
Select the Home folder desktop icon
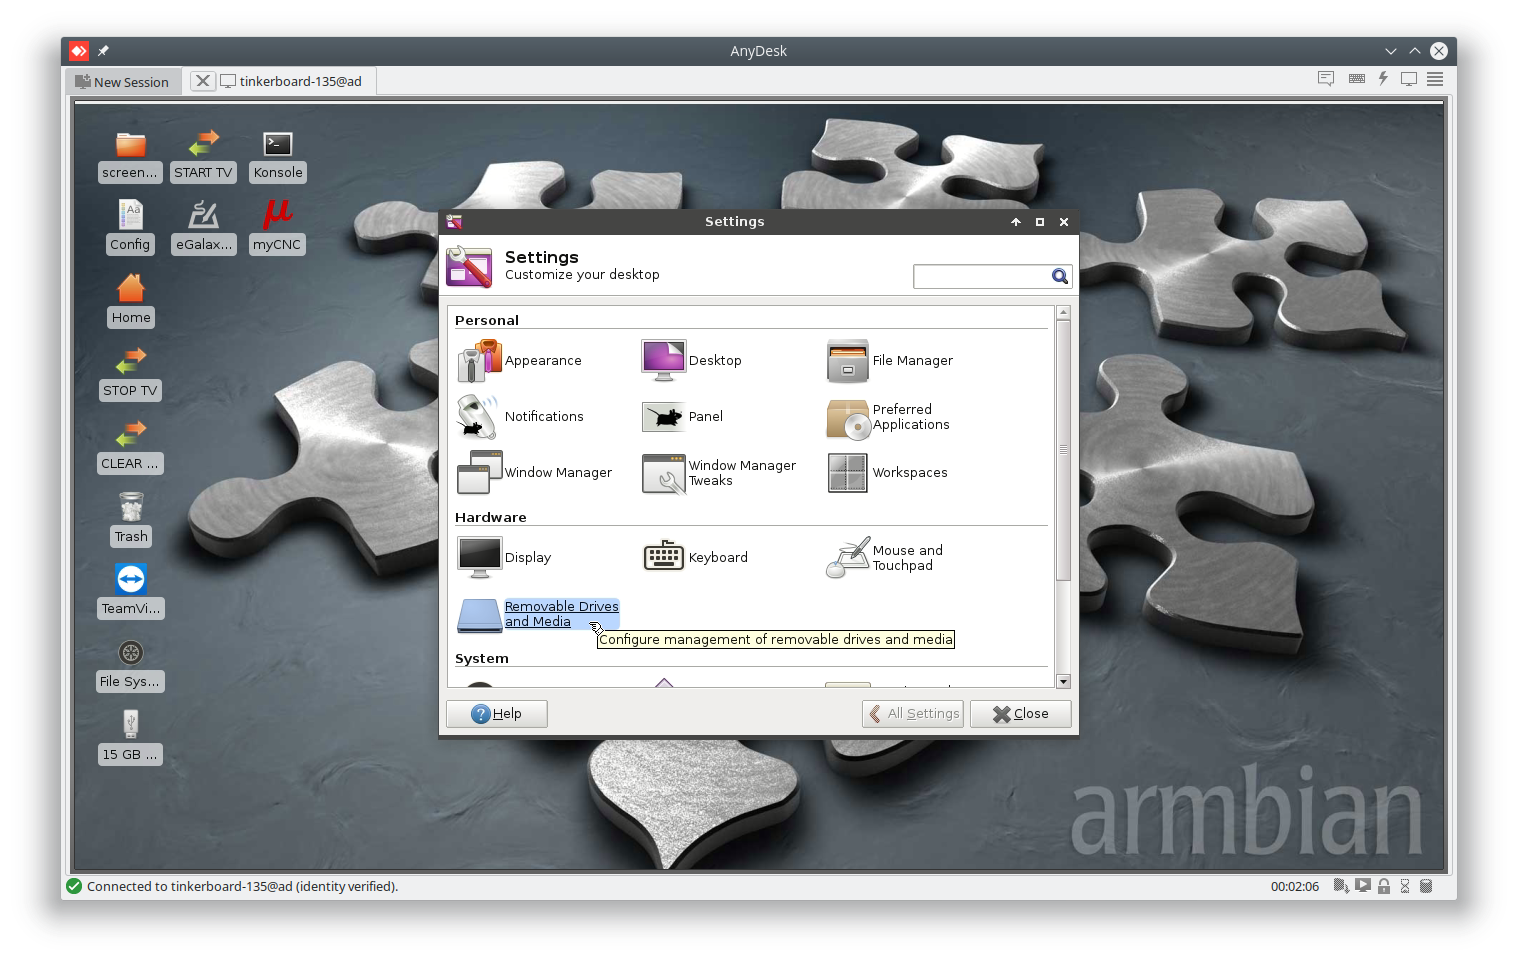pos(131,300)
